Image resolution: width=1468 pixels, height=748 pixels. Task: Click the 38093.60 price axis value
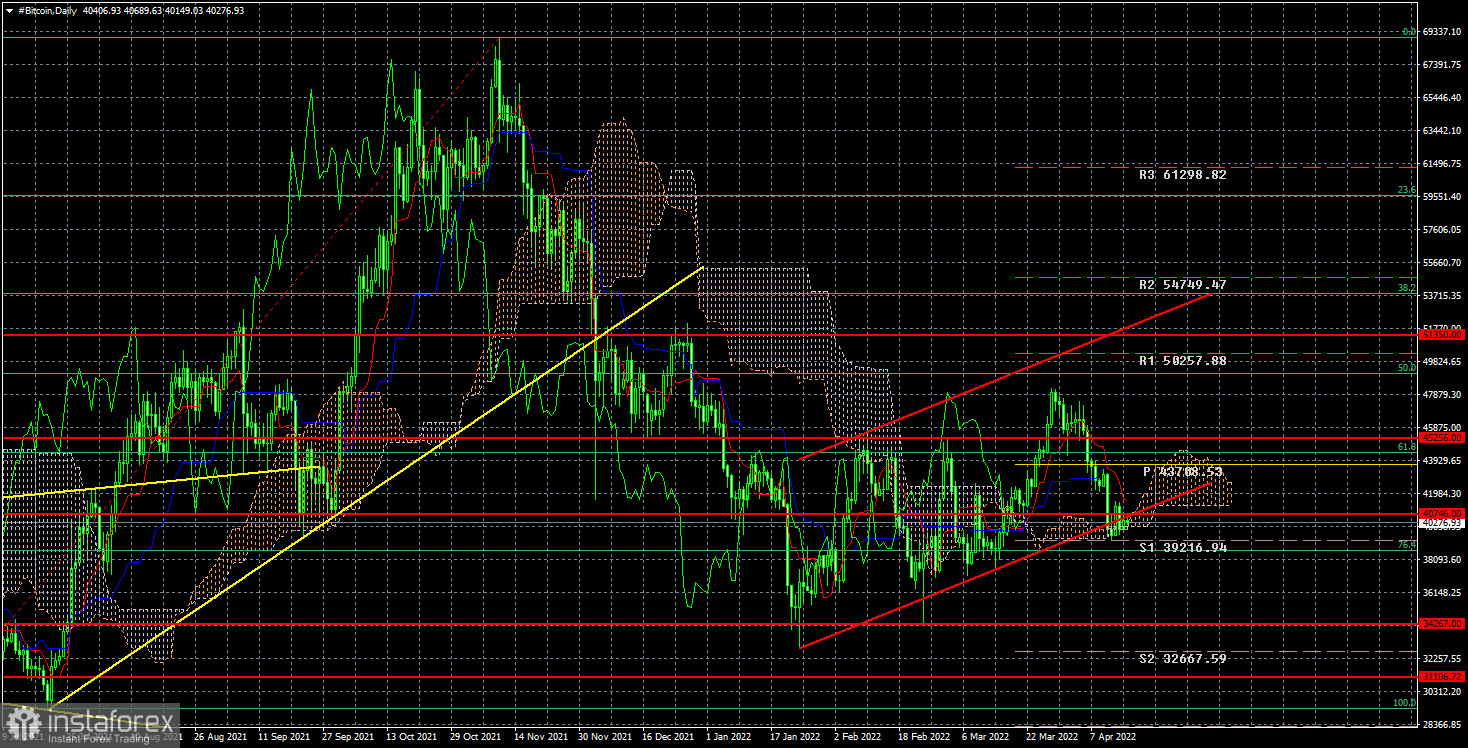(x=1443, y=559)
